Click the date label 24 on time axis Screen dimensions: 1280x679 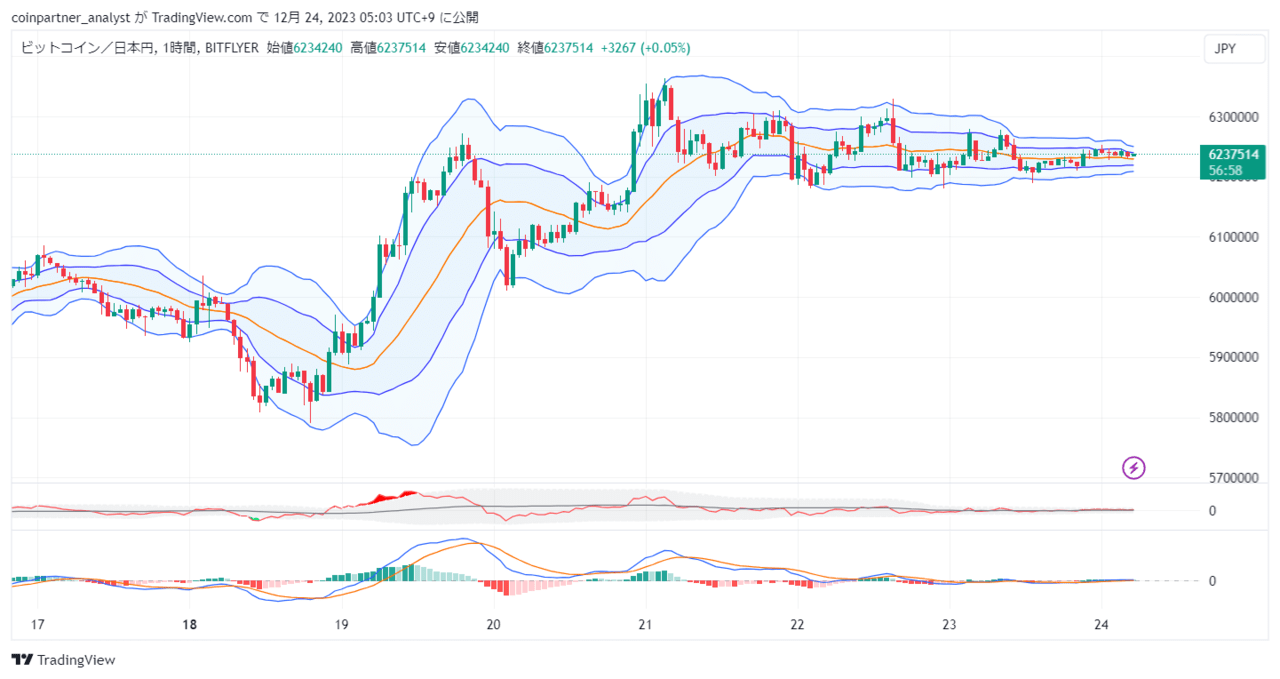point(1101,625)
